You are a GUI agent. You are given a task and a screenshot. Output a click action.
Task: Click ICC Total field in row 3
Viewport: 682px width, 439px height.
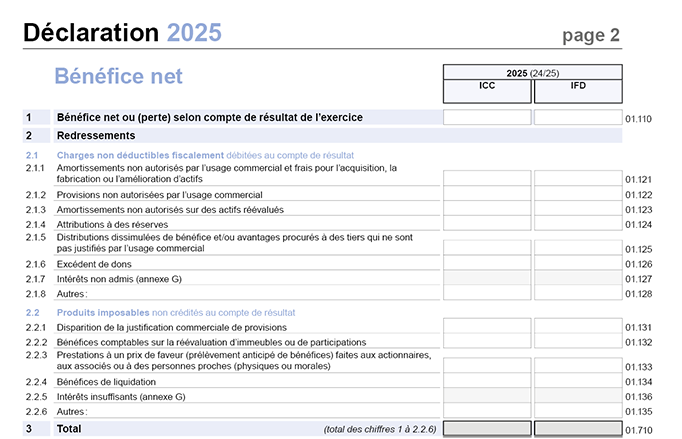487,428
